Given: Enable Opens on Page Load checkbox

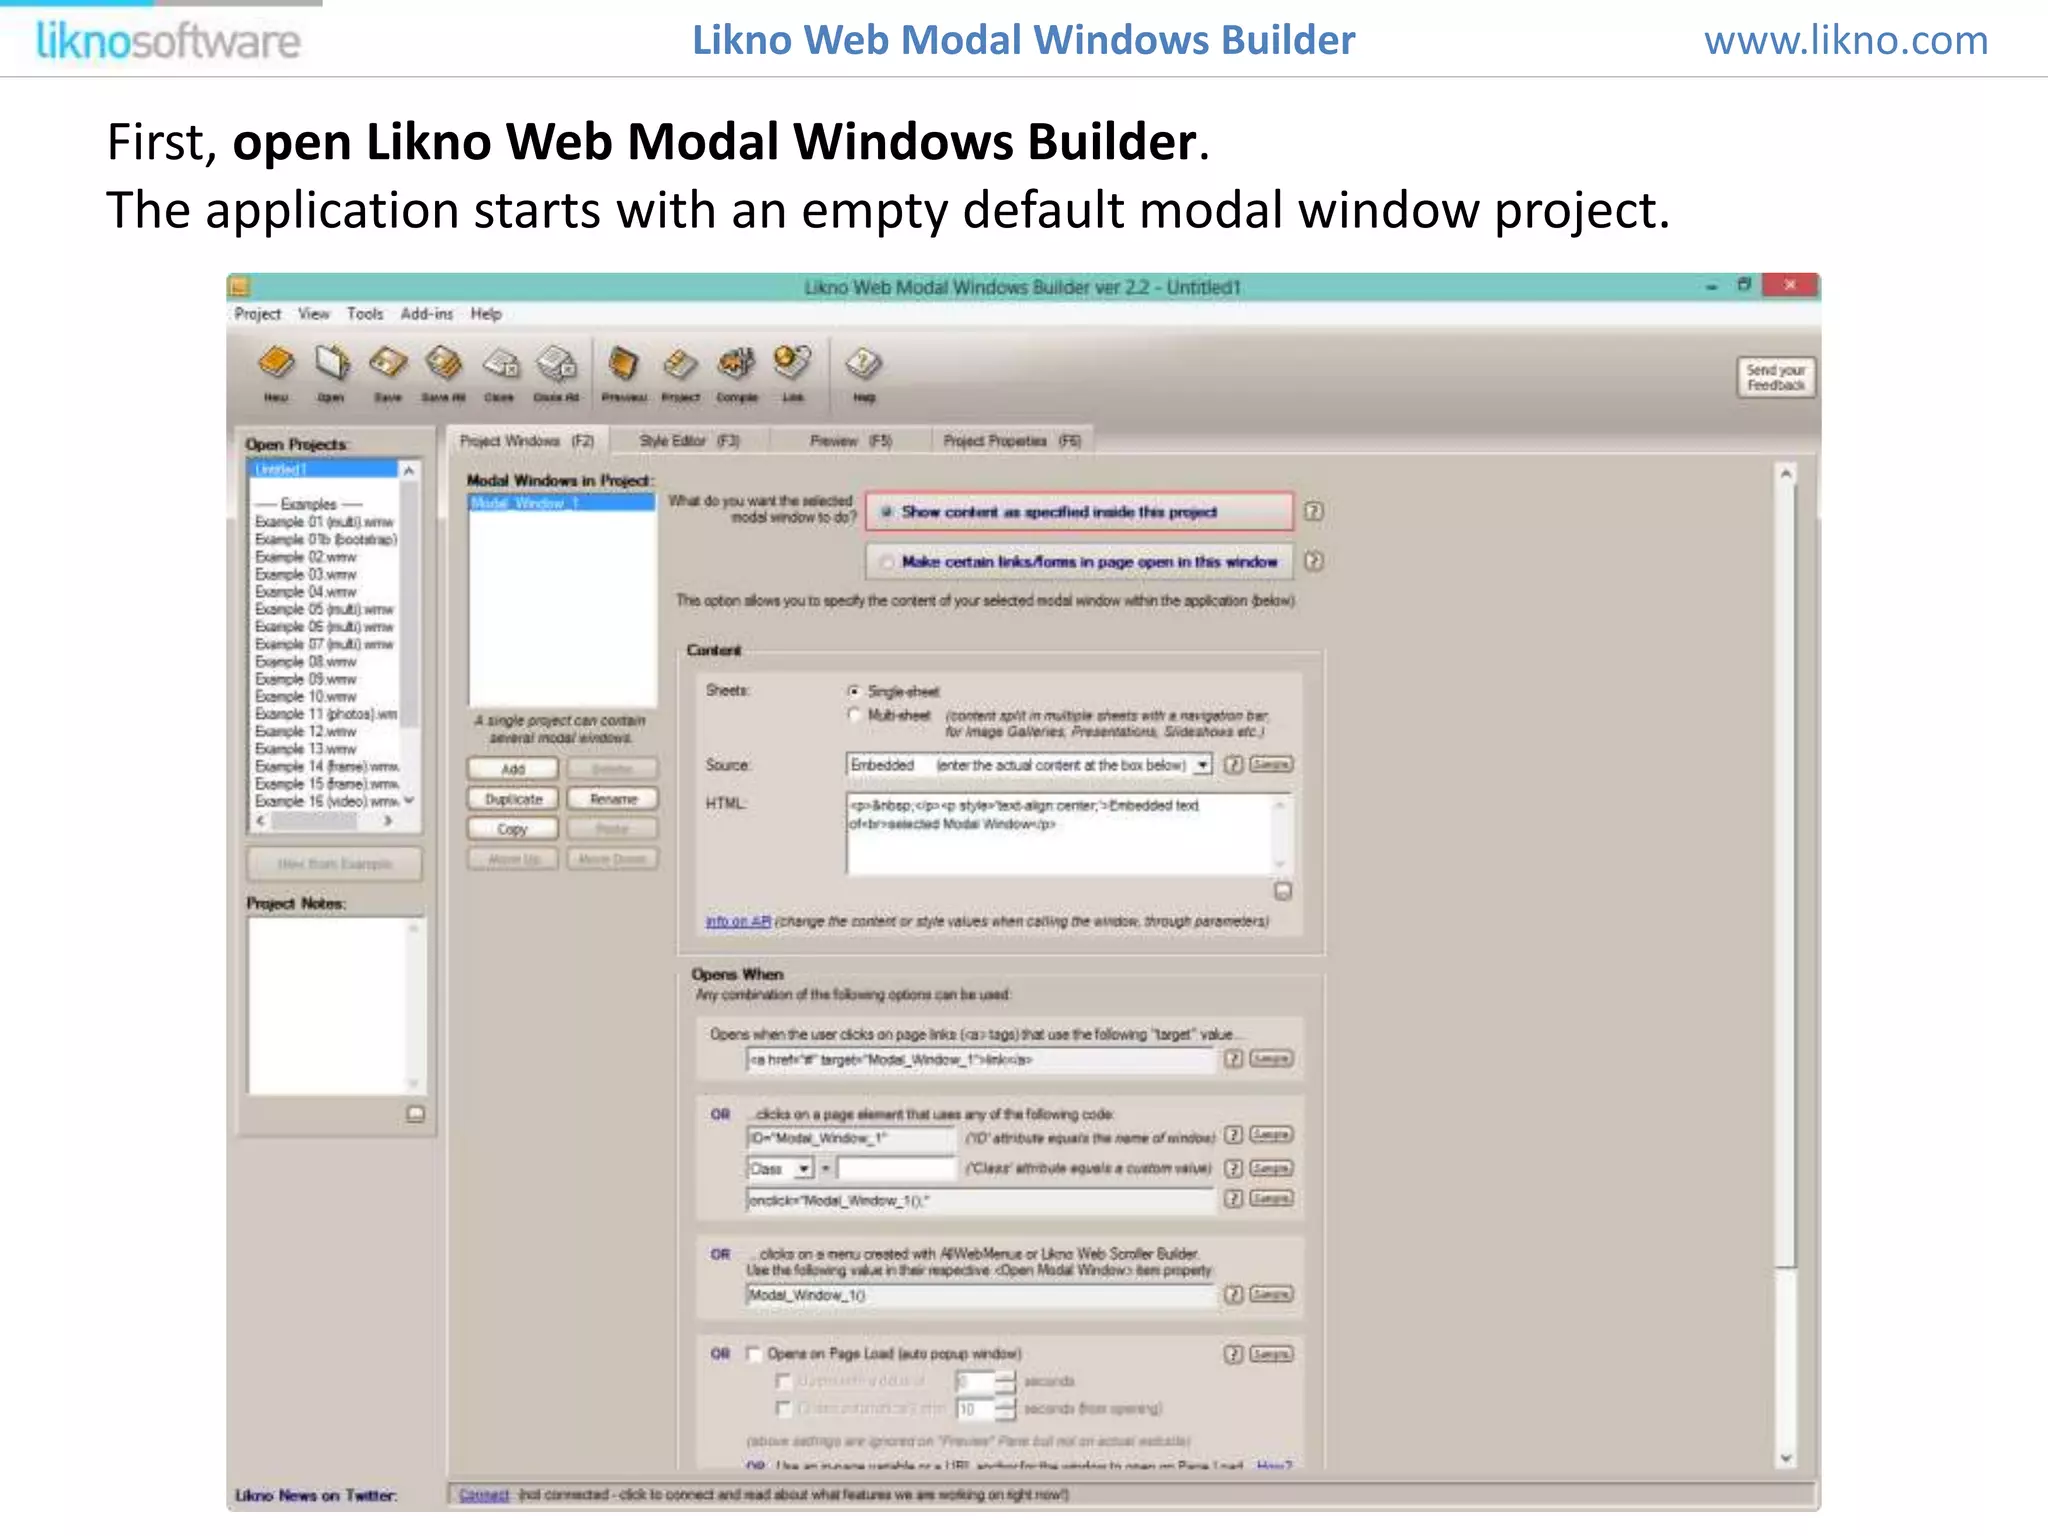Looking at the screenshot, I should (x=754, y=1354).
